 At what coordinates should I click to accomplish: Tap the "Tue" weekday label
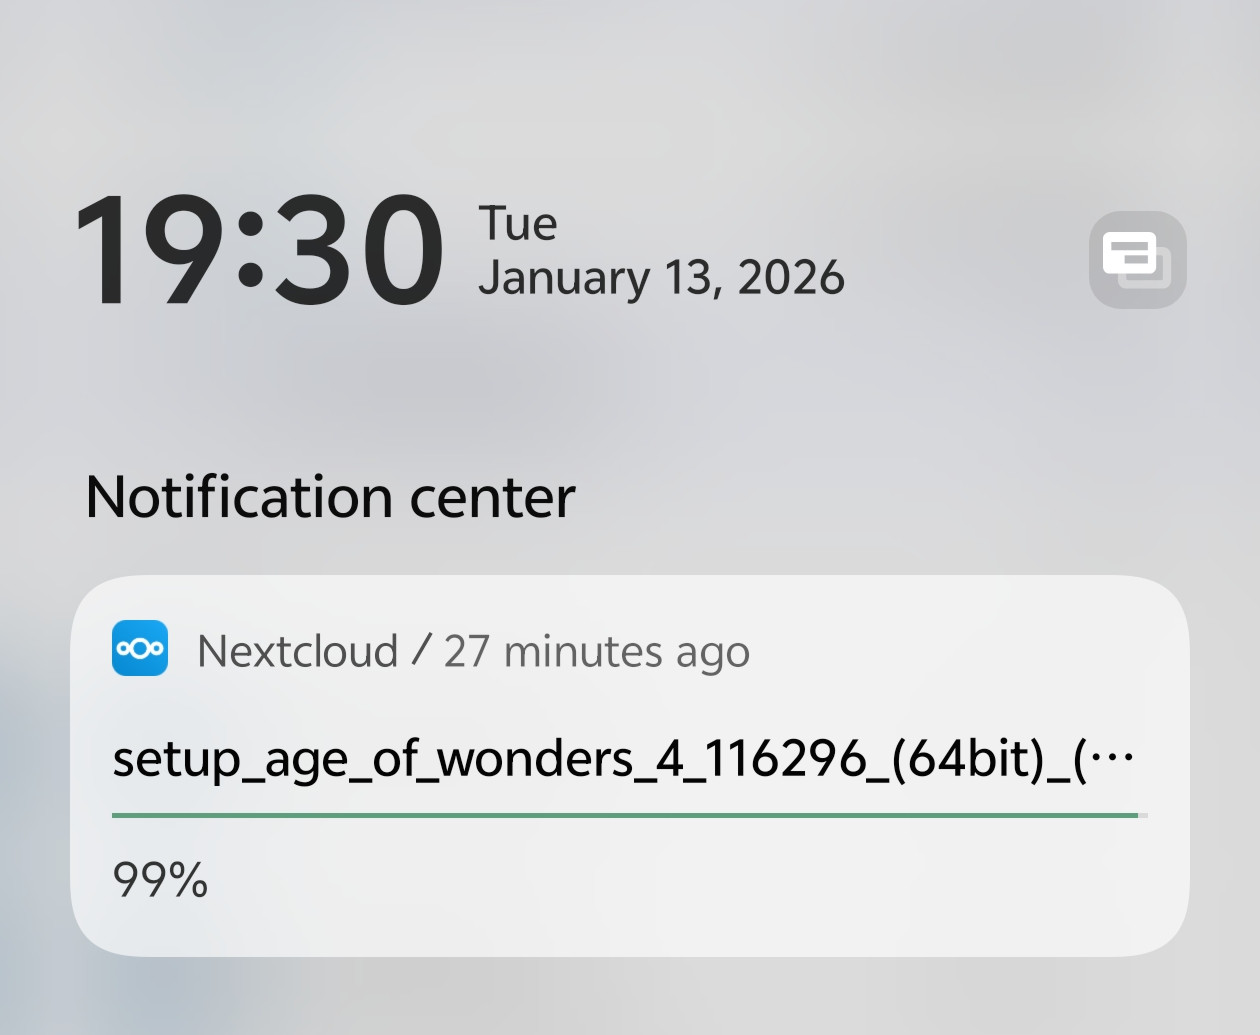tap(517, 224)
